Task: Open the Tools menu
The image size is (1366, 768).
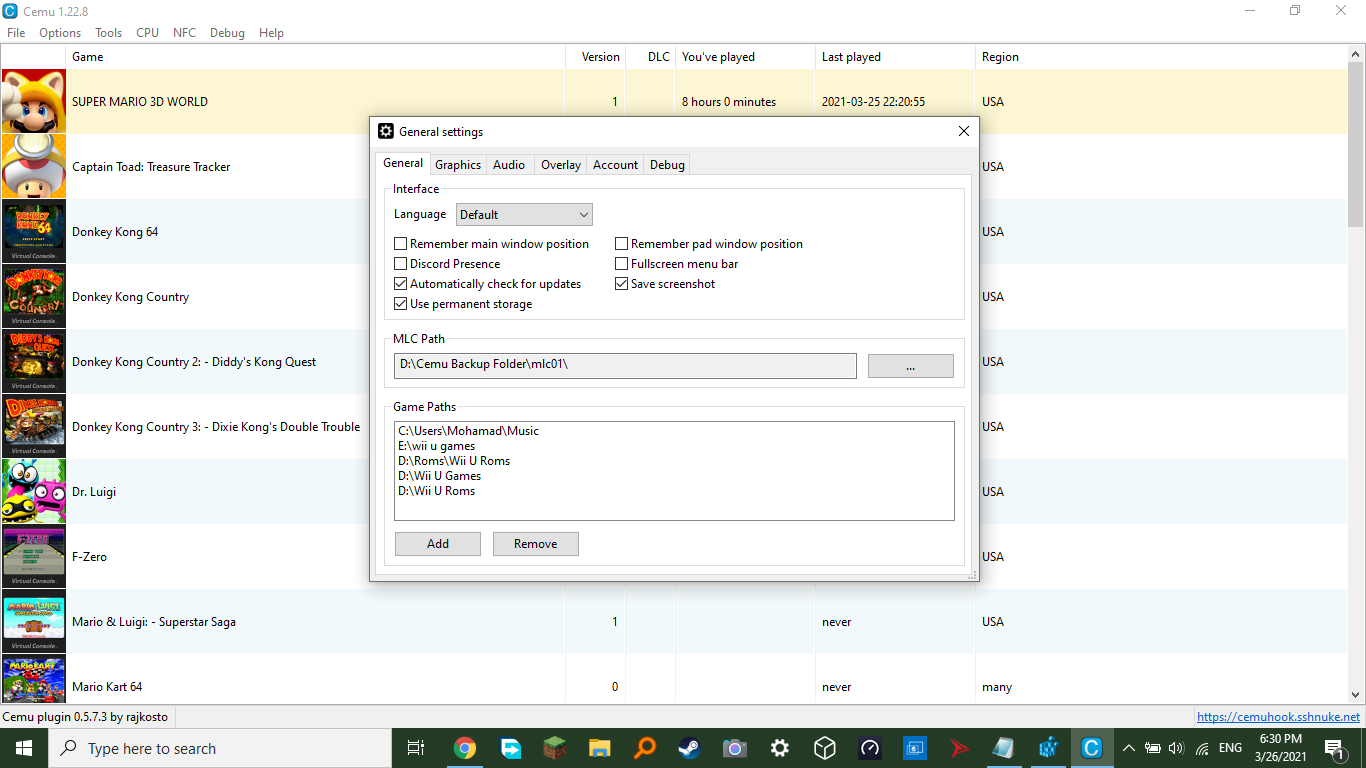Action: pyautogui.click(x=109, y=33)
